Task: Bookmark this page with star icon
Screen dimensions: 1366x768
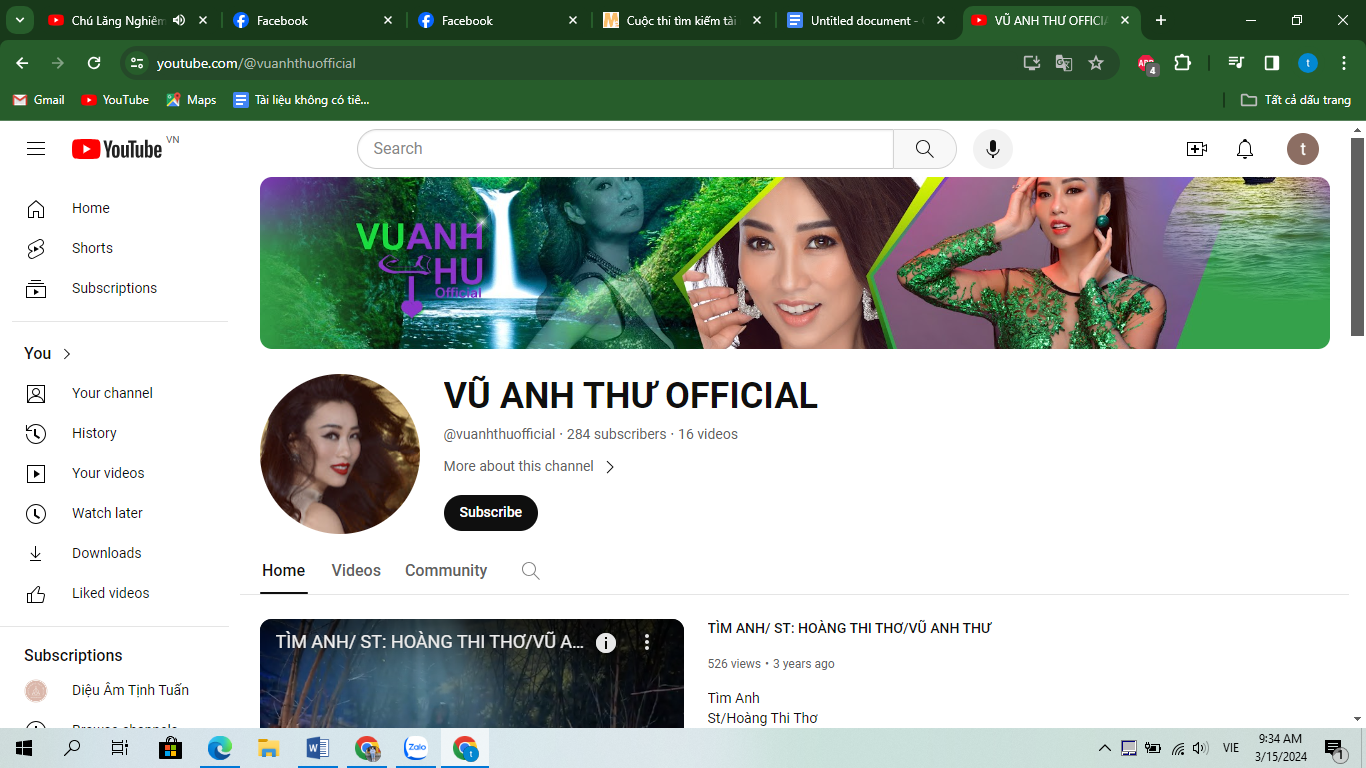Action: 1096,63
